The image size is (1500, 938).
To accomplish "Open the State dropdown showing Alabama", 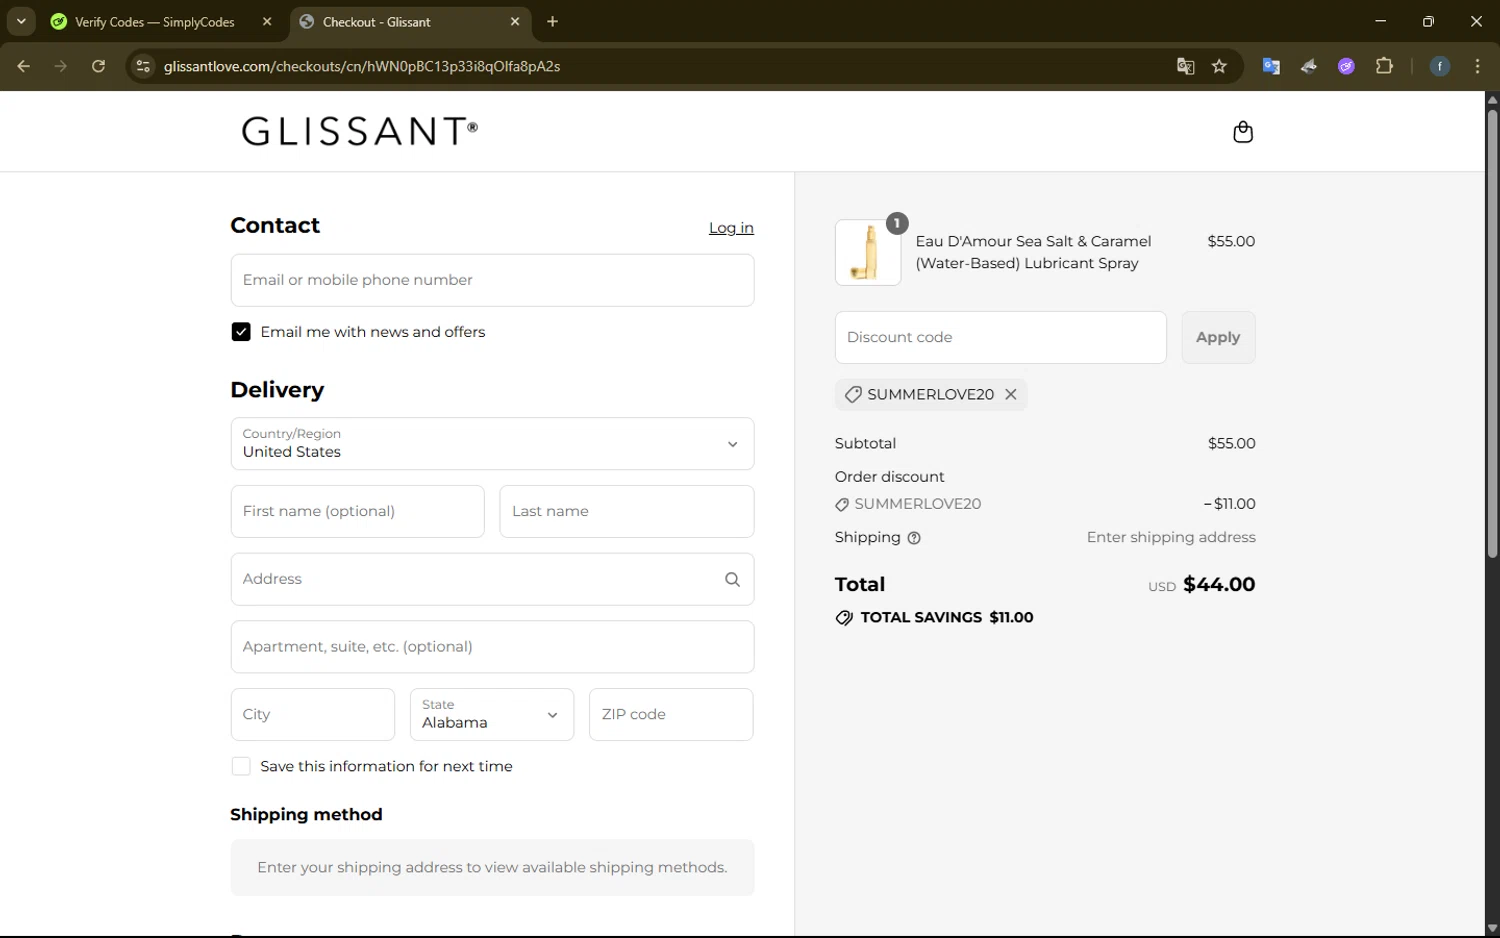I will tap(492, 714).
